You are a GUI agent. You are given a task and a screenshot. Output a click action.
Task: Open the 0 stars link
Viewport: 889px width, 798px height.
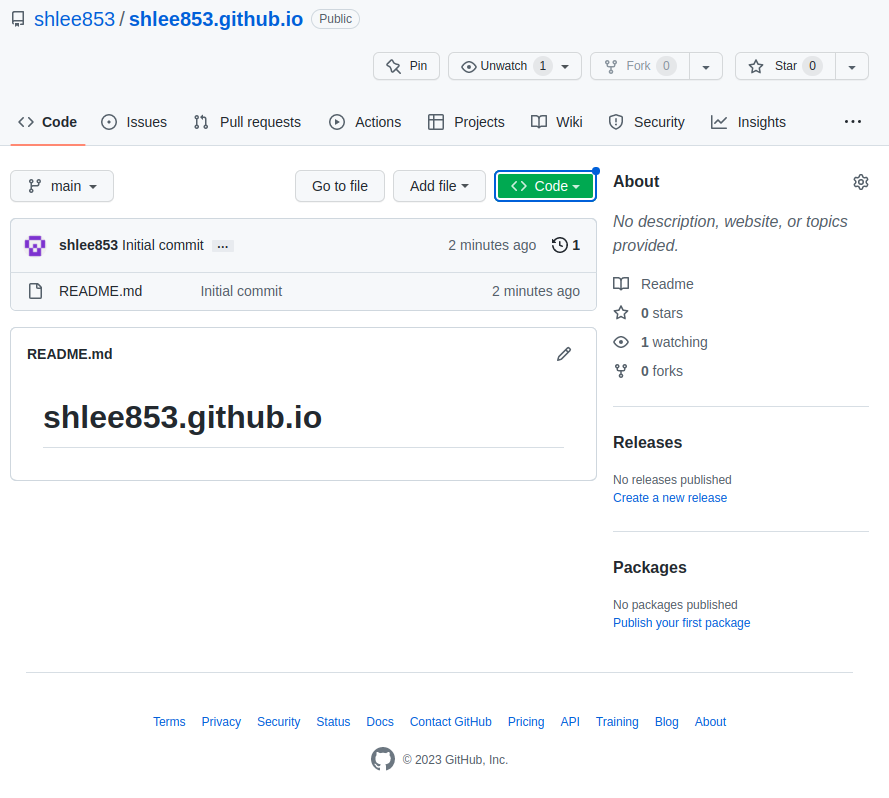(662, 313)
